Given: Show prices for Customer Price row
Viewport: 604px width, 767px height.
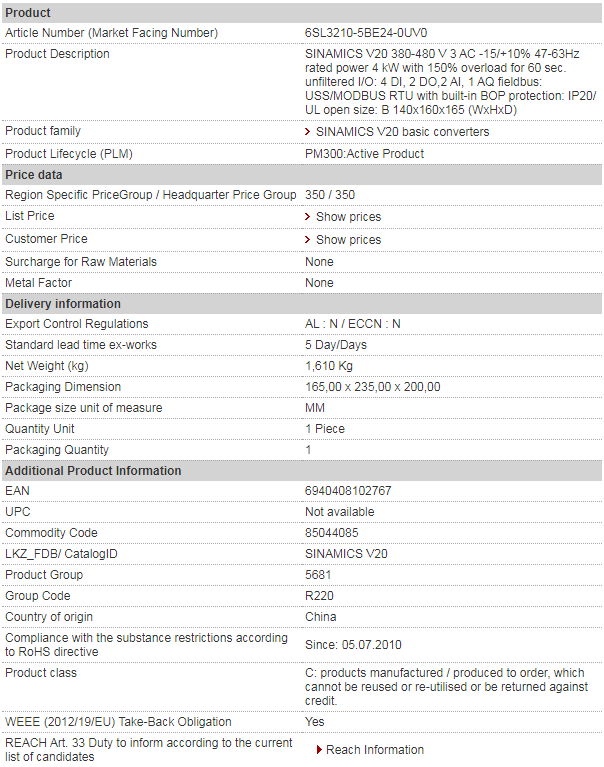Looking at the screenshot, I should coord(348,240).
